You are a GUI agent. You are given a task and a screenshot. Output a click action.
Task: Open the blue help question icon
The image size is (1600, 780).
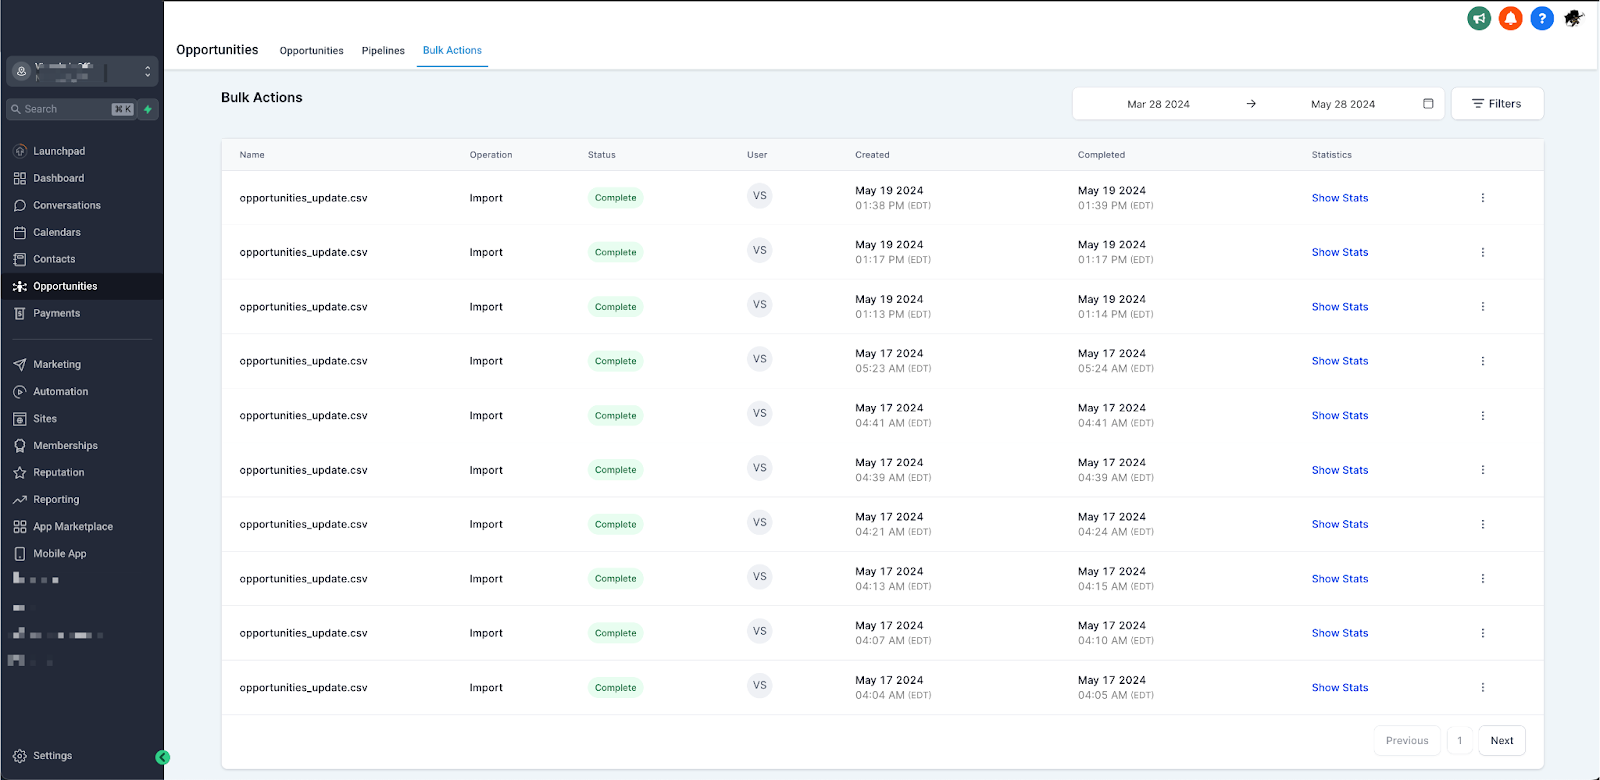1542,18
